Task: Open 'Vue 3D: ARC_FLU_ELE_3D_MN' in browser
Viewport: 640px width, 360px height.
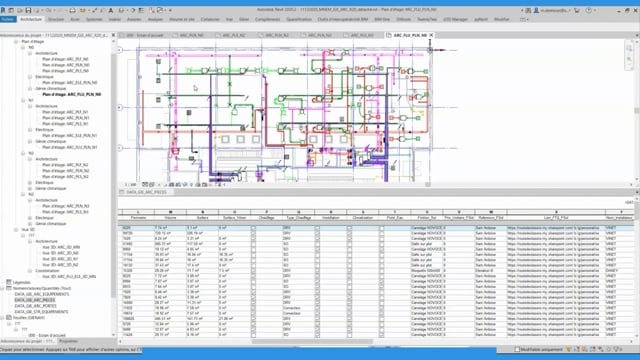Action: click(x=69, y=276)
